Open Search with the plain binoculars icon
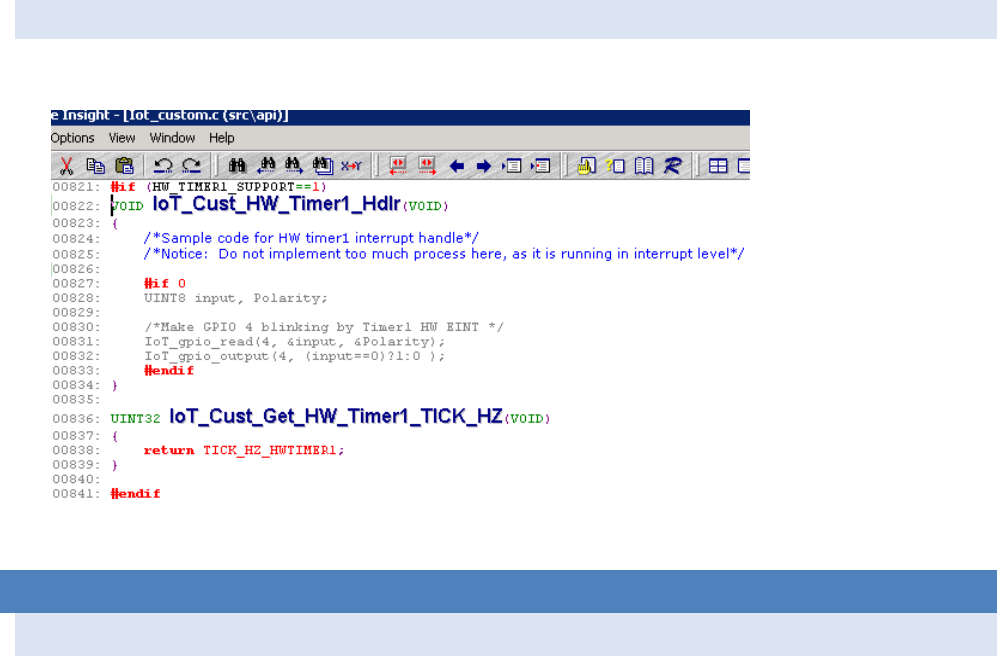This screenshot has height=656, width=997. coord(237,166)
